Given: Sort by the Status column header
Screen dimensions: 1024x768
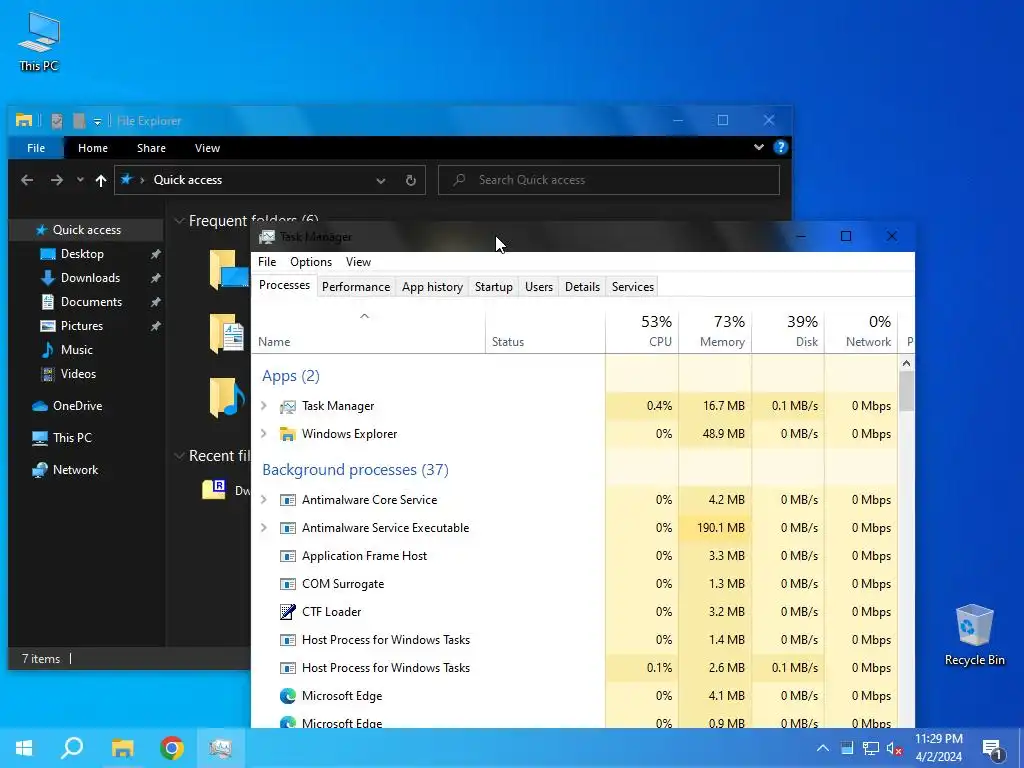Looking at the screenshot, I should (x=546, y=330).
